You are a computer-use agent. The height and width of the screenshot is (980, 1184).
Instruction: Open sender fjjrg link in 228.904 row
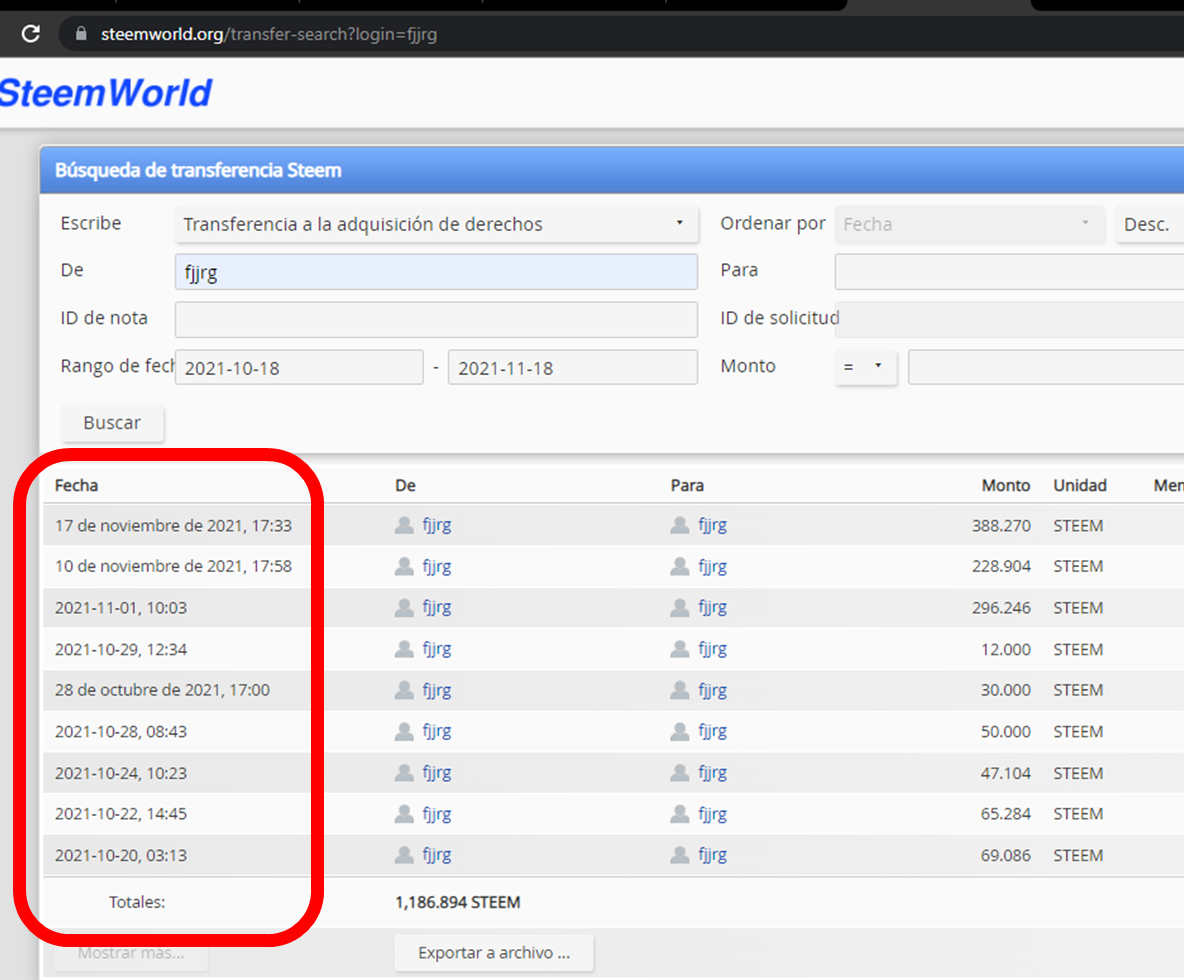pyautogui.click(x=436, y=566)
